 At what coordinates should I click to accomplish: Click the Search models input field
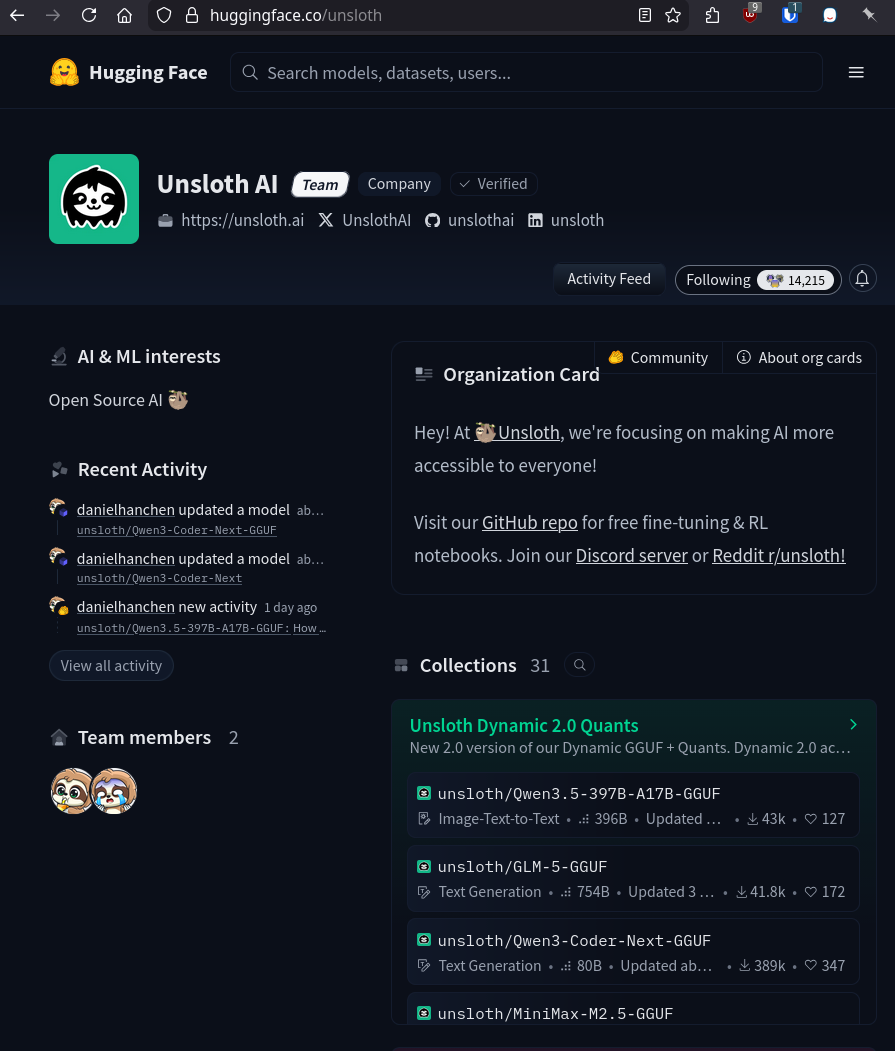[x=526, y=72]
